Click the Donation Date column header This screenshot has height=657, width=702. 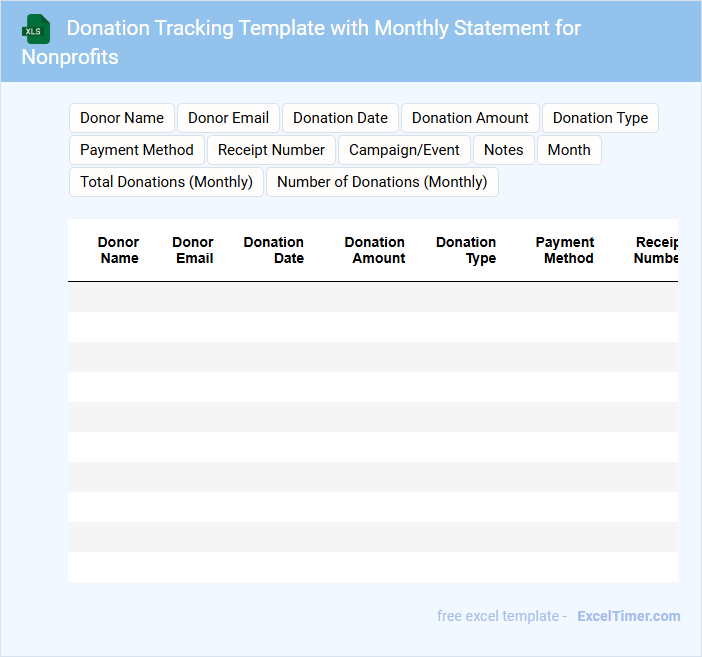[x=275, y=250]
